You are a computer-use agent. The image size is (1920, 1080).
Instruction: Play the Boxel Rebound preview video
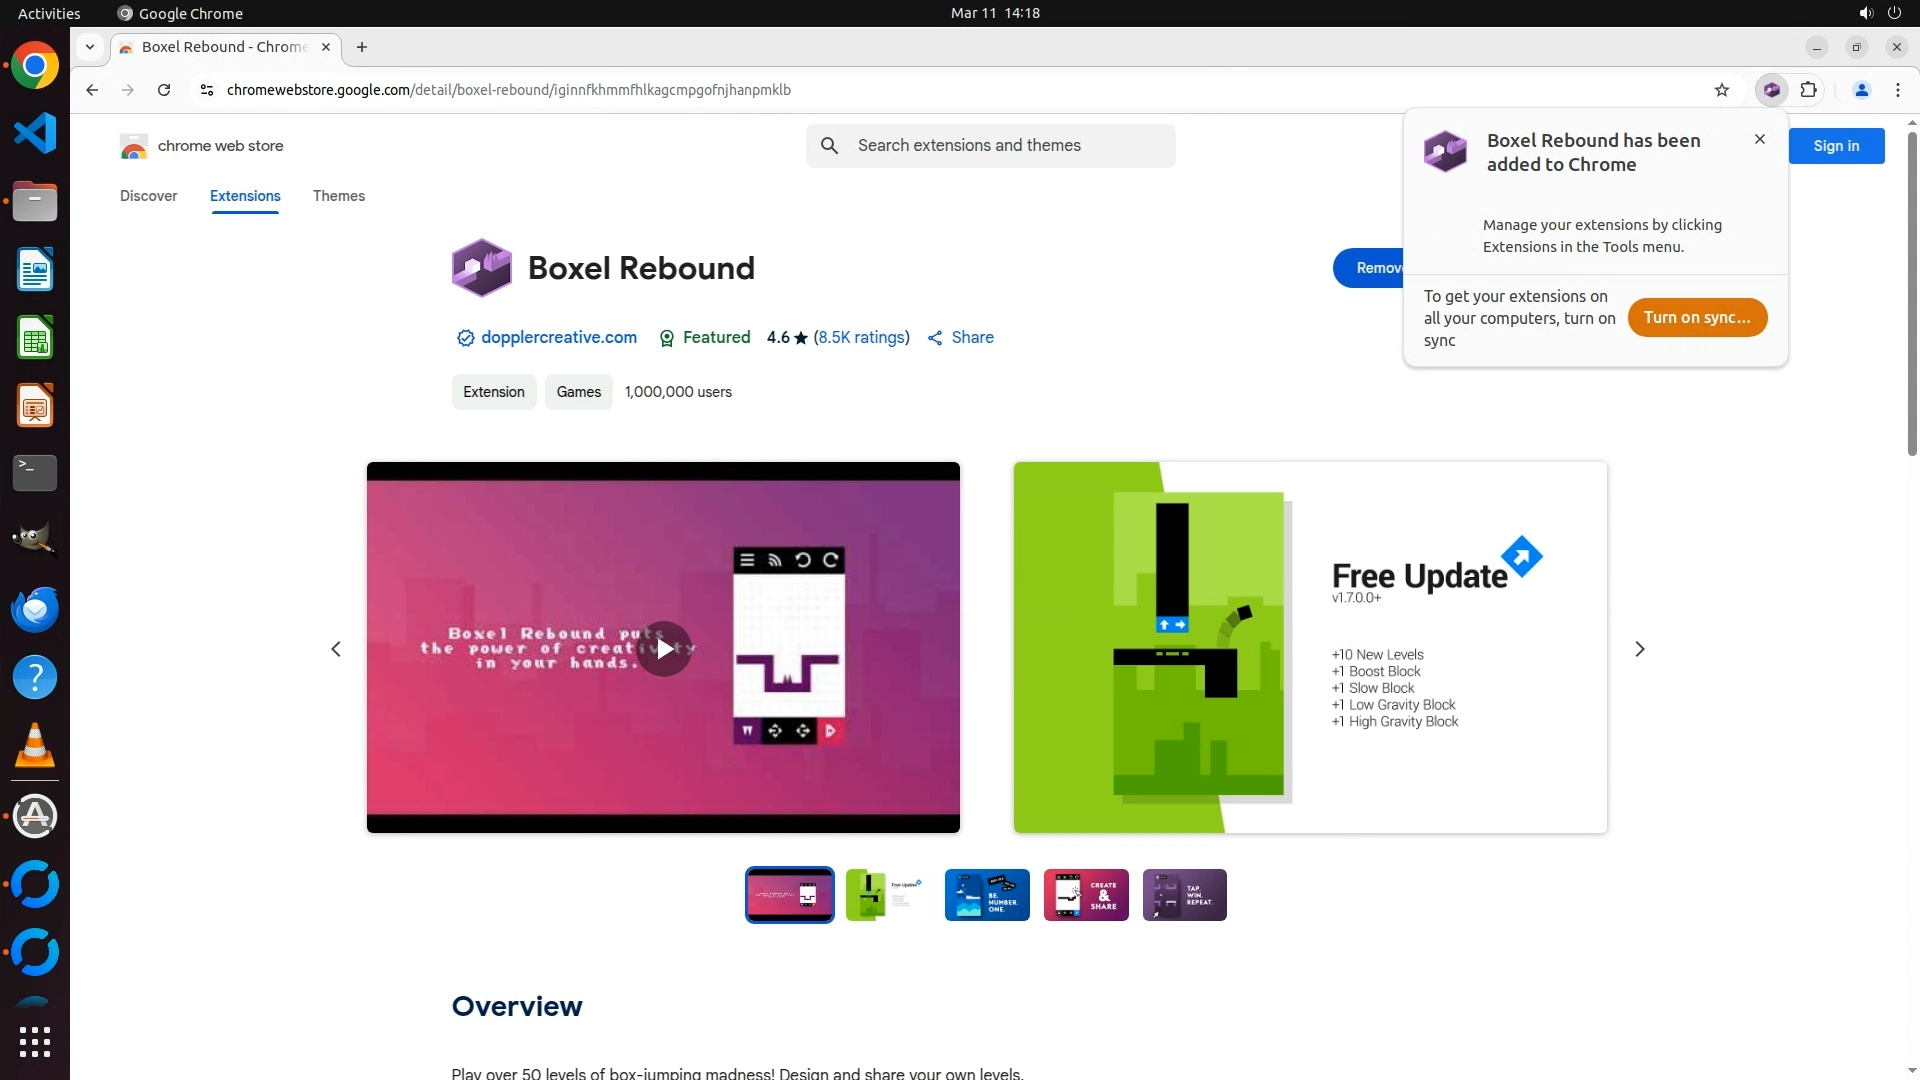click(663, 649)
